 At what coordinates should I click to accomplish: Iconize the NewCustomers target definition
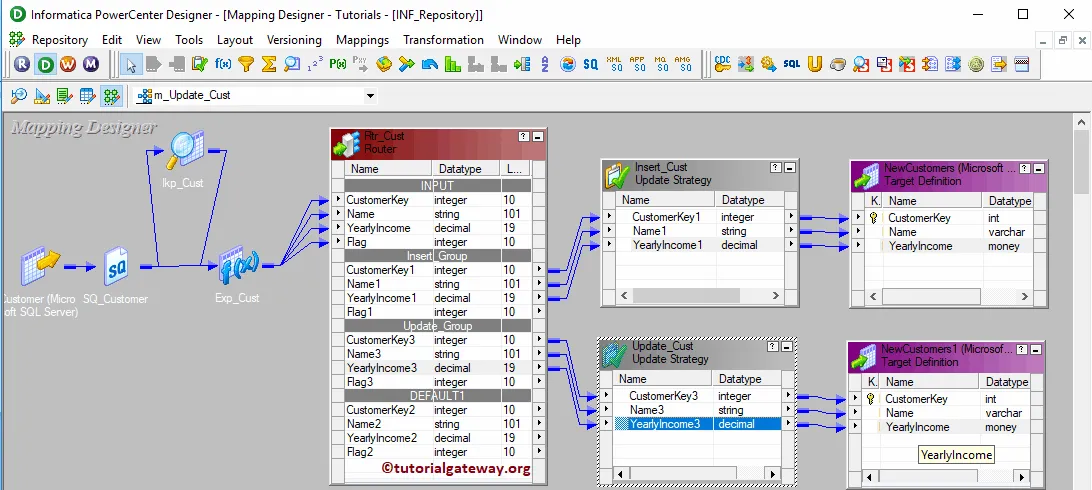point(1038,168)
